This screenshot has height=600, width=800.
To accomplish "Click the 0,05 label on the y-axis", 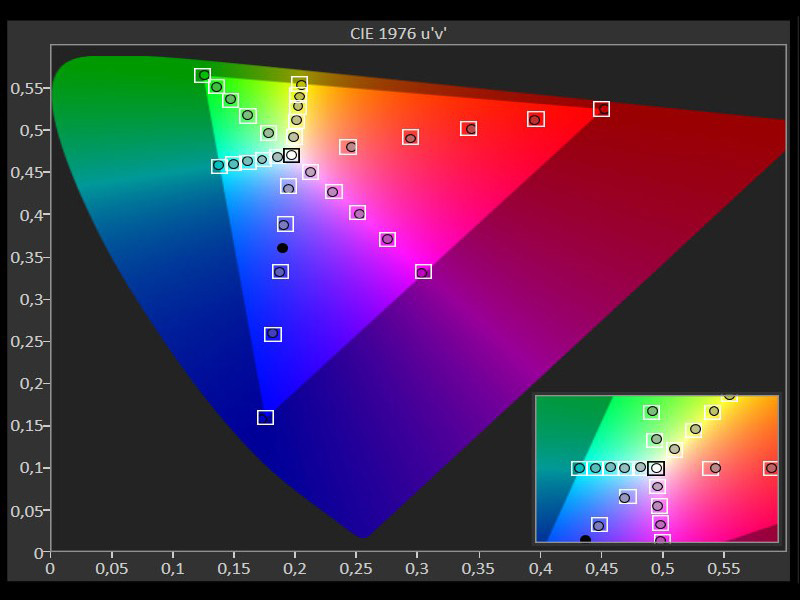I will click(x=29, y=510).
